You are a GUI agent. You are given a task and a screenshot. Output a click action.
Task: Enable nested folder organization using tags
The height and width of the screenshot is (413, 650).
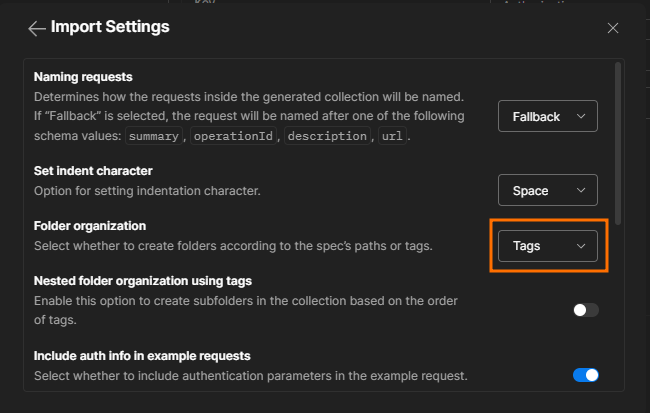tap(585, 310)
